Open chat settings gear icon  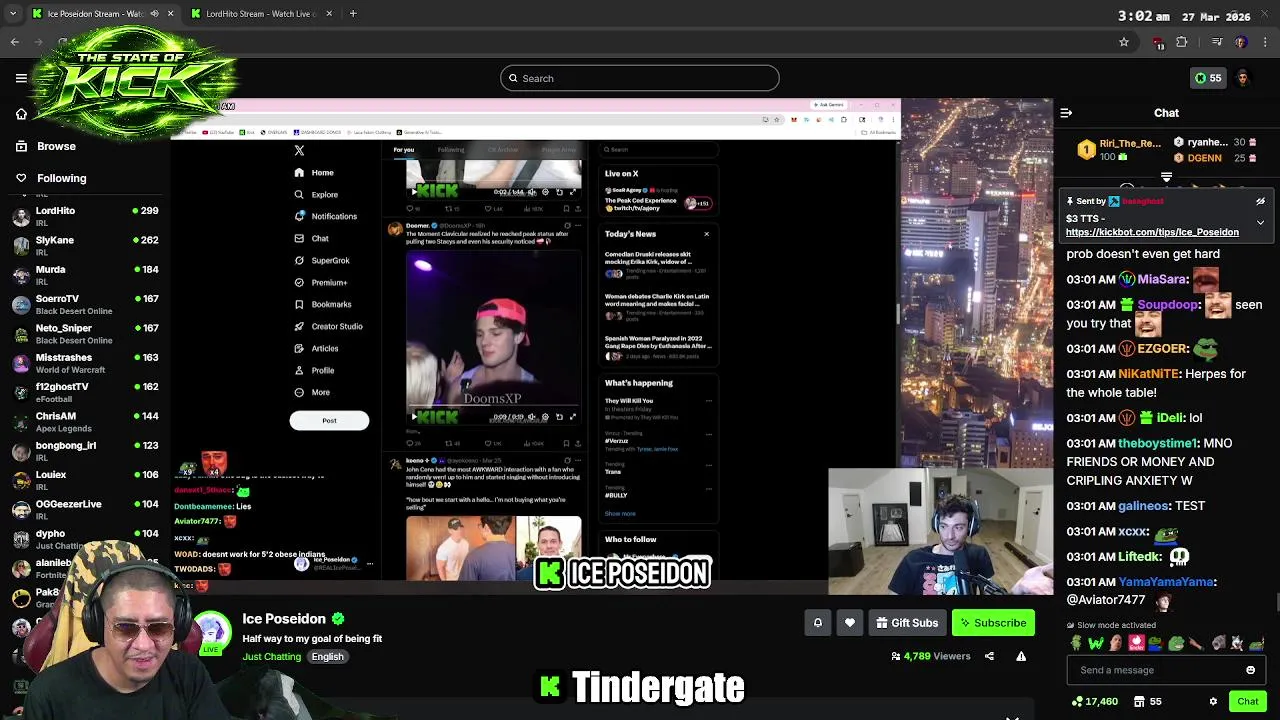pos(1213,701)
